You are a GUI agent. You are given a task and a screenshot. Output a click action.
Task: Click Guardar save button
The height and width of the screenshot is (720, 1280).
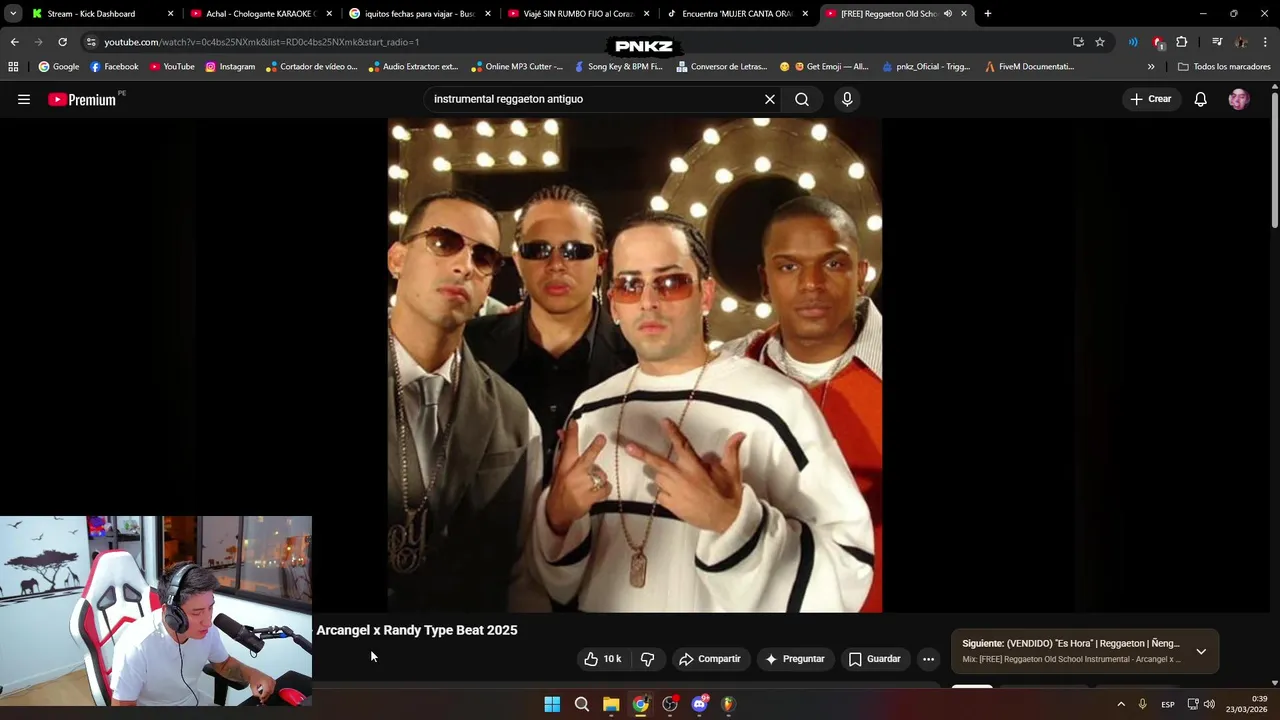[x=875, y=659]
